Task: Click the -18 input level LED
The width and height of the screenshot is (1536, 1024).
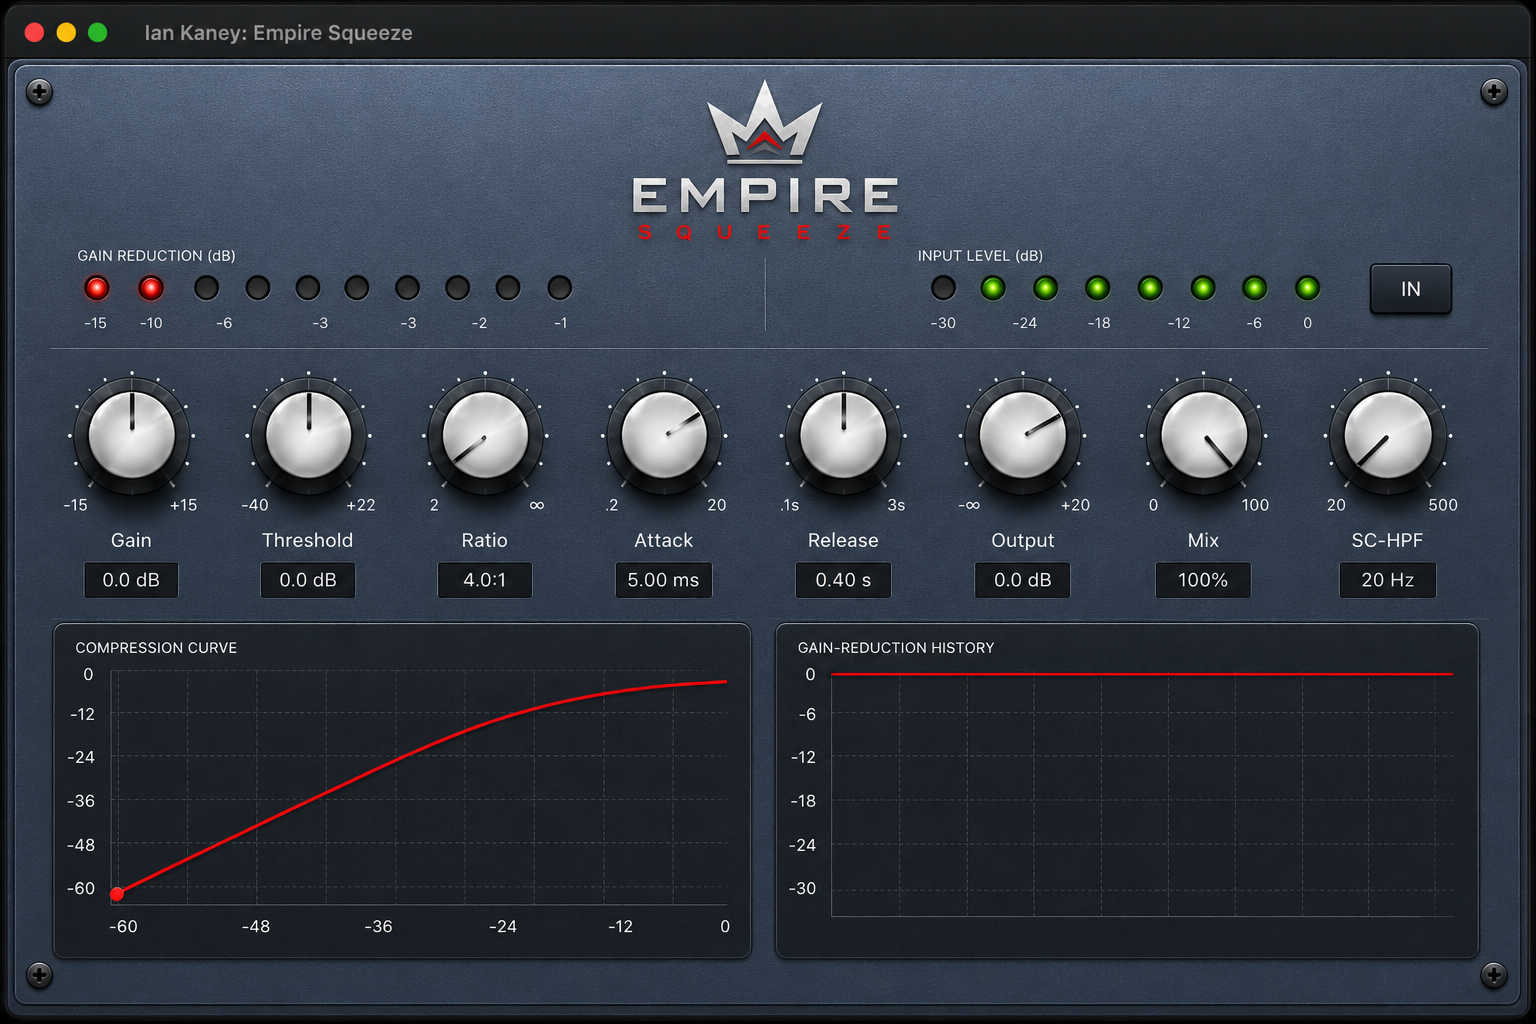Action: point(1097,289)
